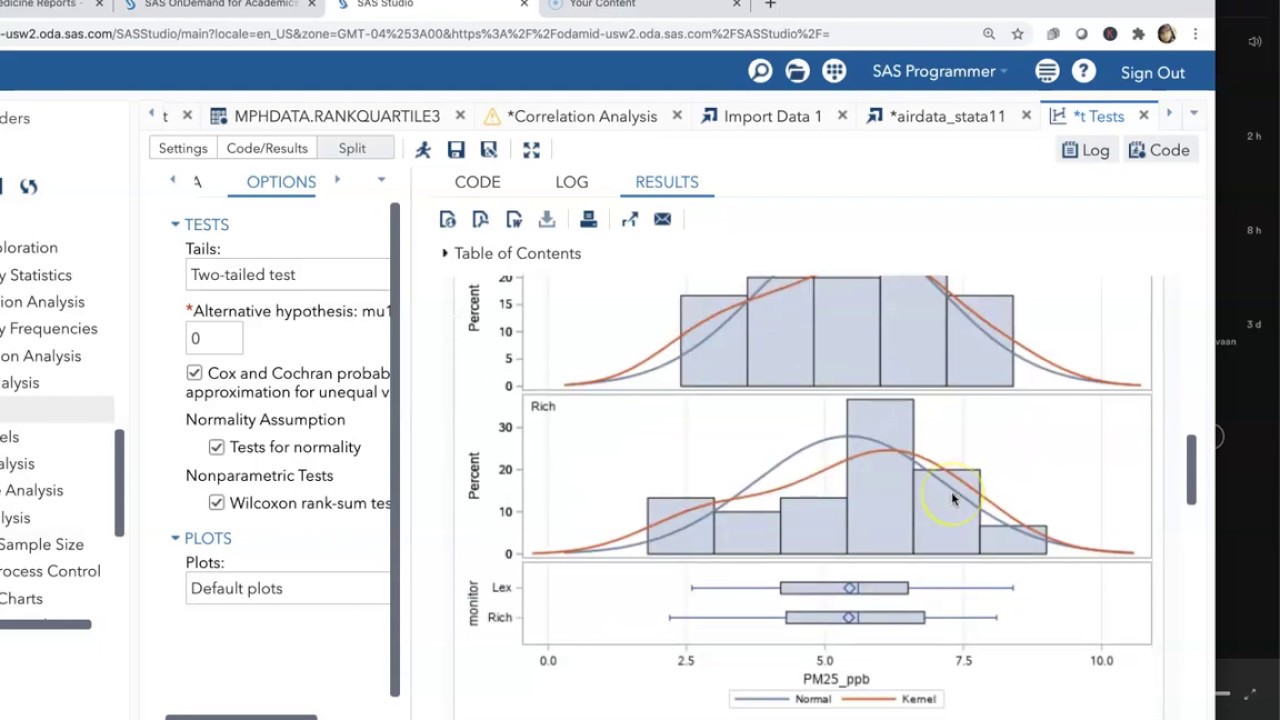Screen dimensions: 1280x720
Task: Open results in a new browser tab icon
Action: coord(629,219)
